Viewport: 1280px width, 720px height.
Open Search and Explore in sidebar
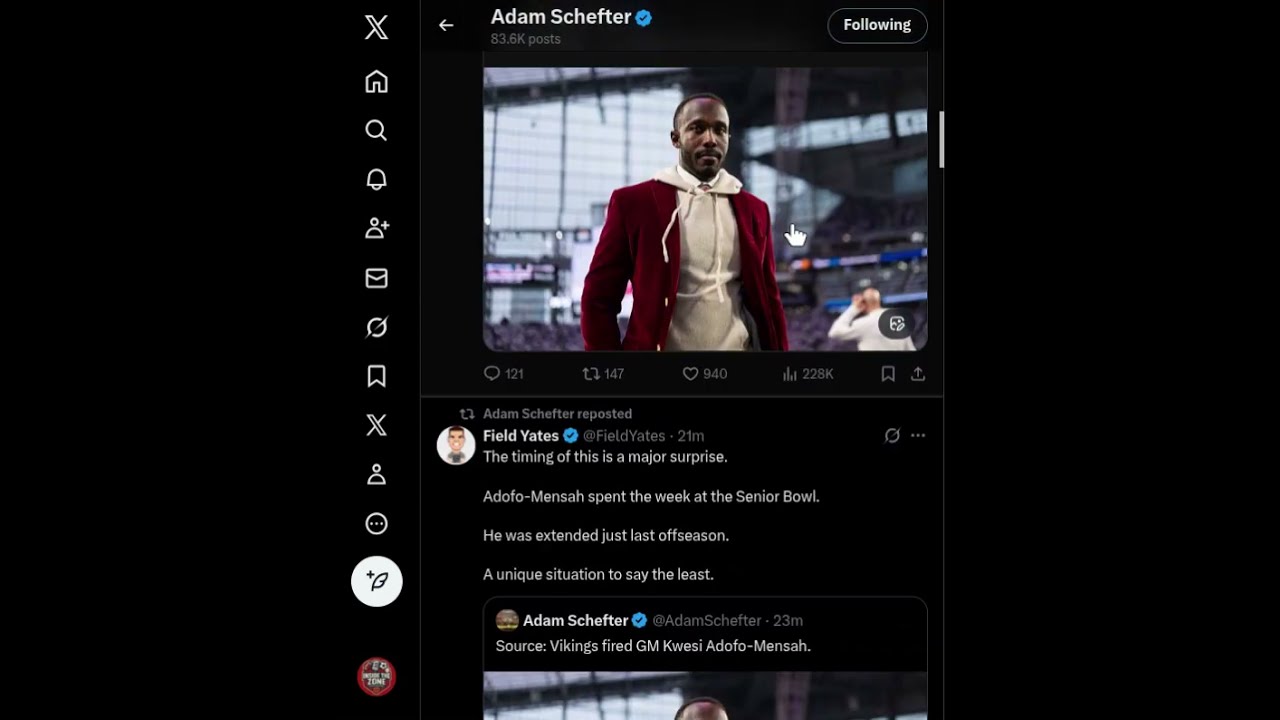pyautogui.click(x=376, y=131)
